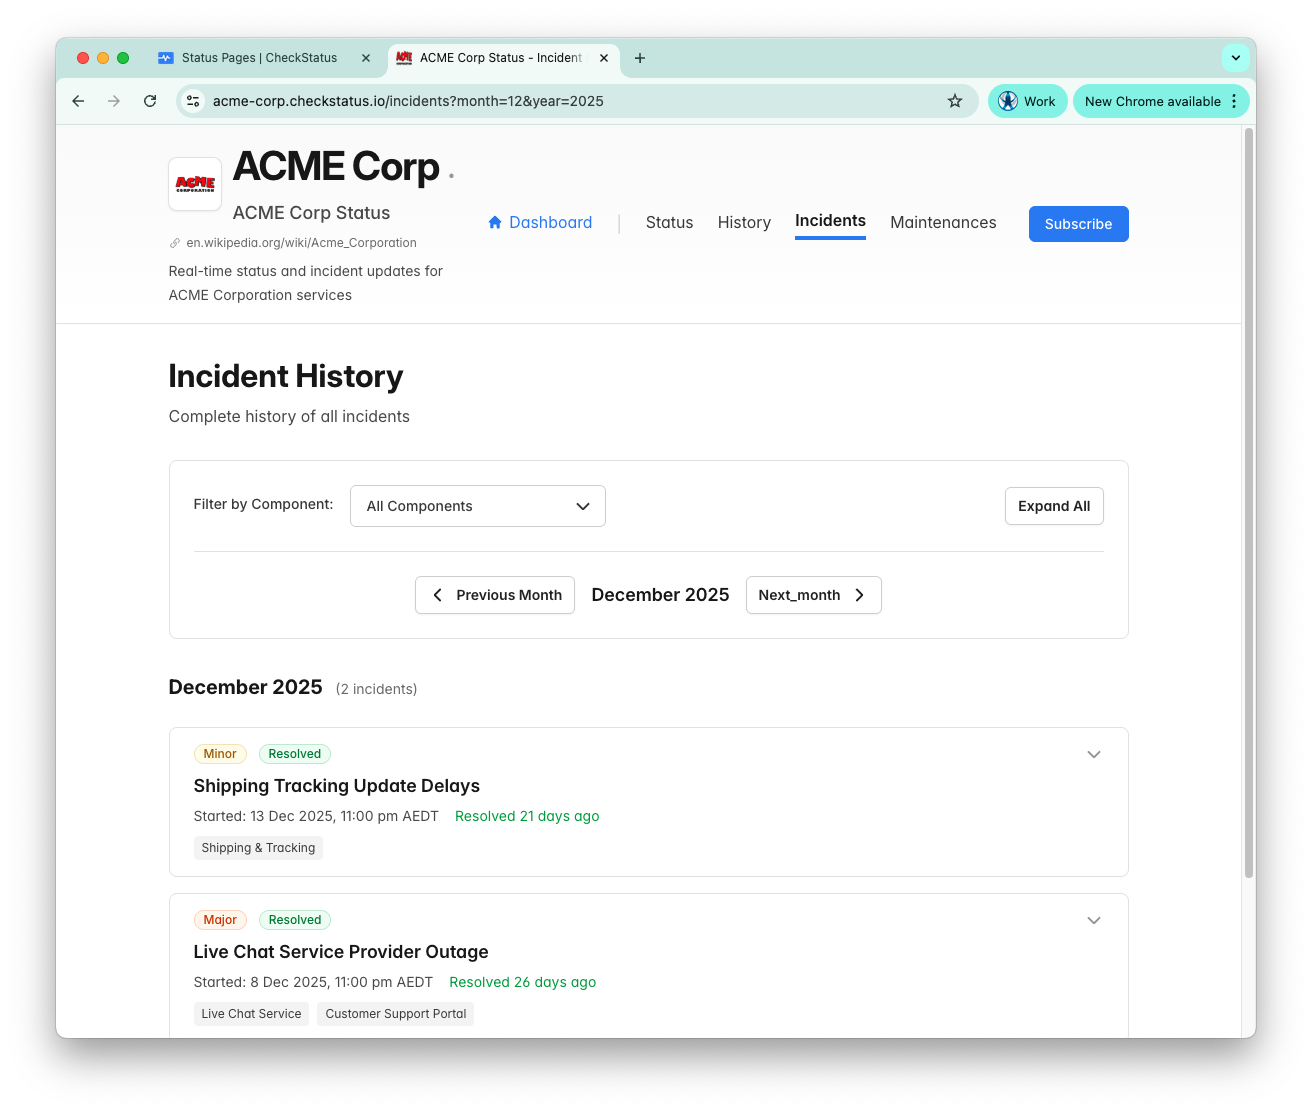Expand the Shipping Tracking Update Delays incident
Image resolution: width=1312 pixels, height=1112 pixels.
(1094, 754)
